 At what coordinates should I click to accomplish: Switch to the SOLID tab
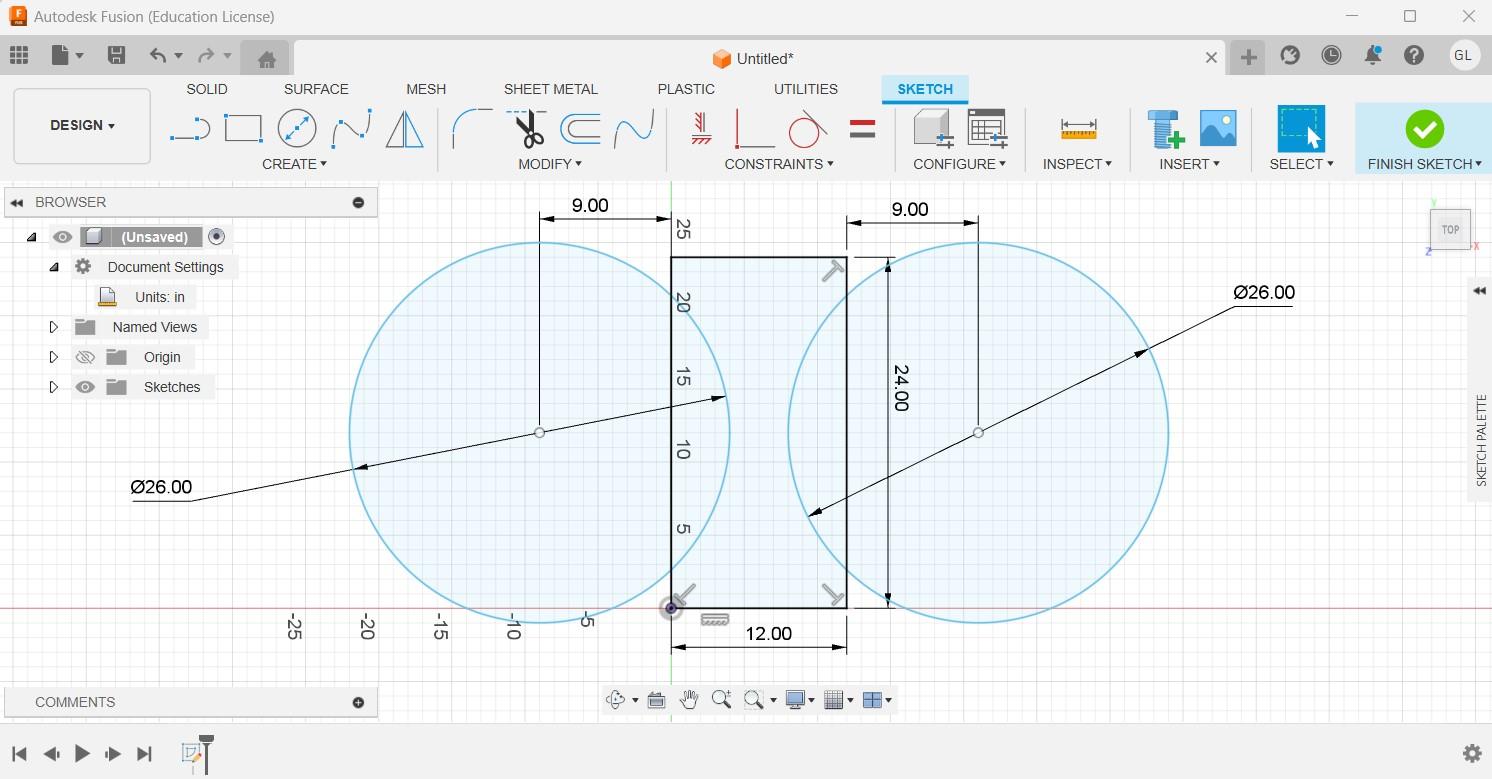207,89
